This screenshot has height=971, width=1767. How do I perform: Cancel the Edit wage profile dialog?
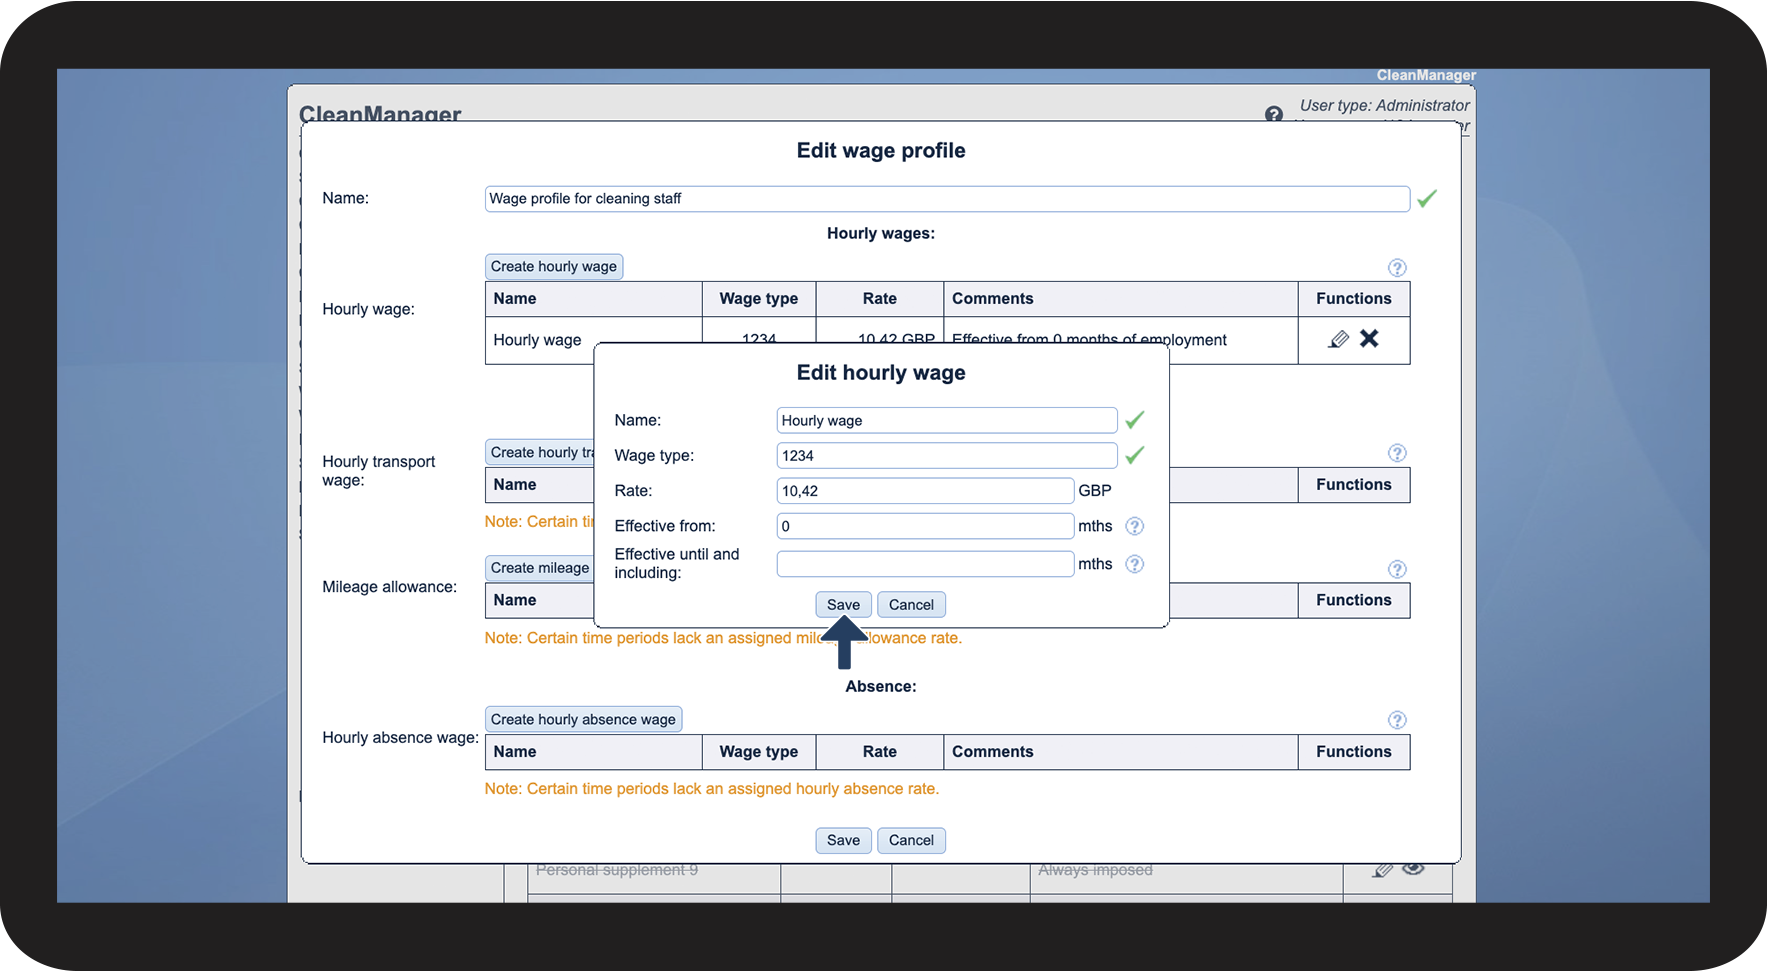coord(911,840)
